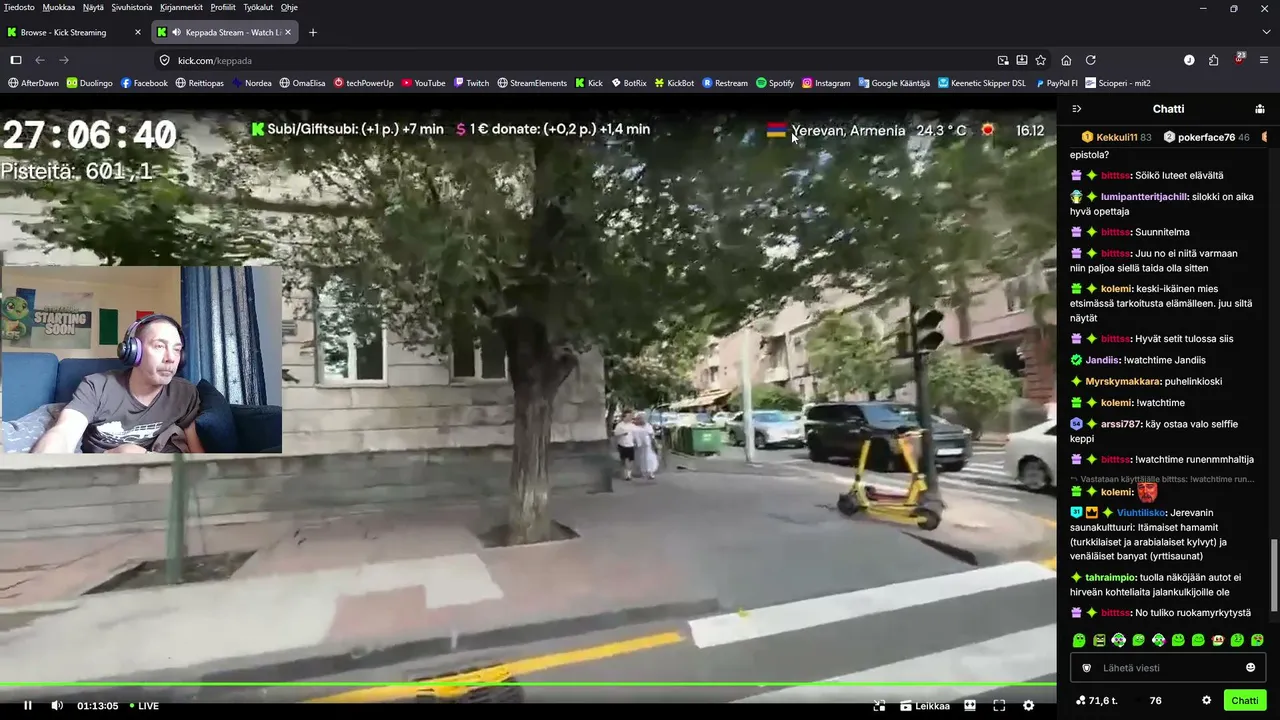Screen dimensions: 1280x720
Task: Open chat gift leaderboard icon
Action: [x=1260, y=109]
